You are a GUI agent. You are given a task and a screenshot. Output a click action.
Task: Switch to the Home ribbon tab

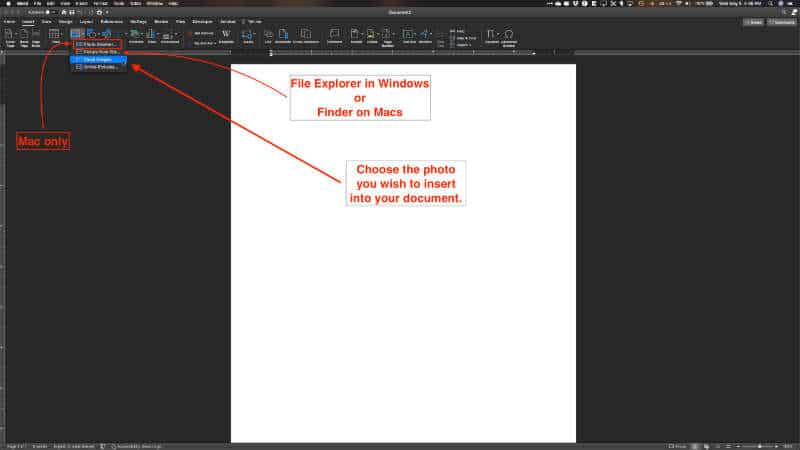pyautogui.click(x=10, y=22)
